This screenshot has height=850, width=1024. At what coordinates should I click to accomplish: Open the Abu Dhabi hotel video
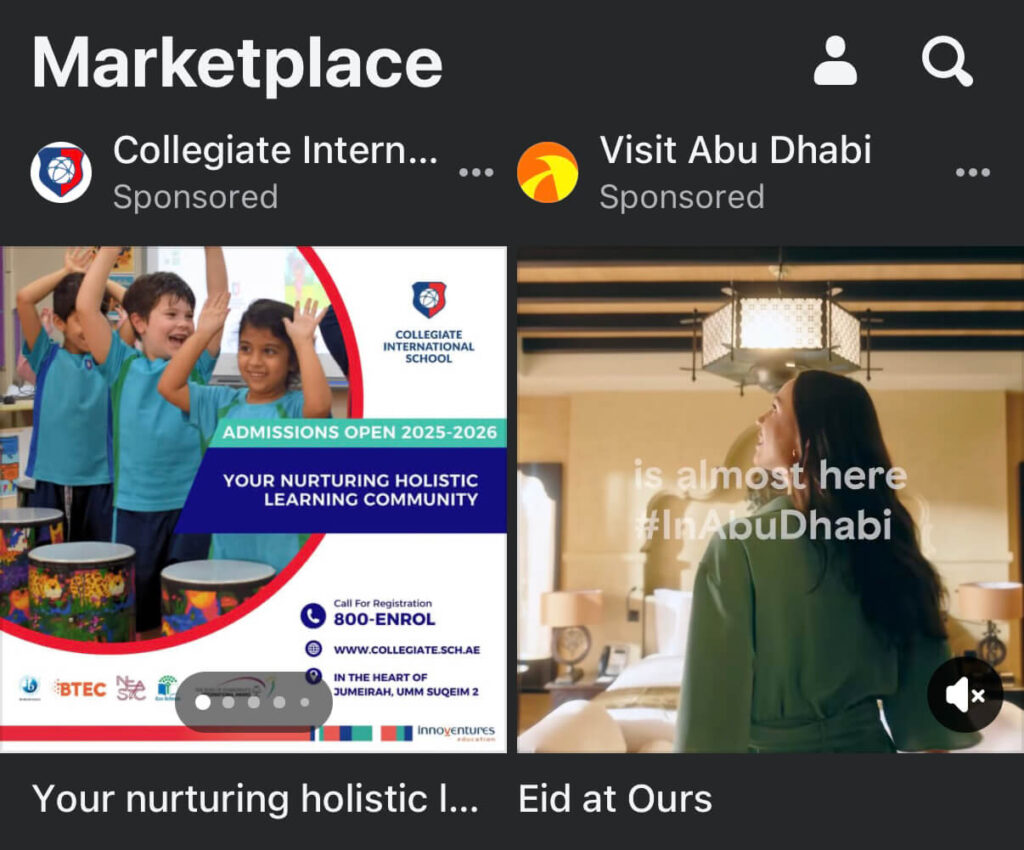771,499
